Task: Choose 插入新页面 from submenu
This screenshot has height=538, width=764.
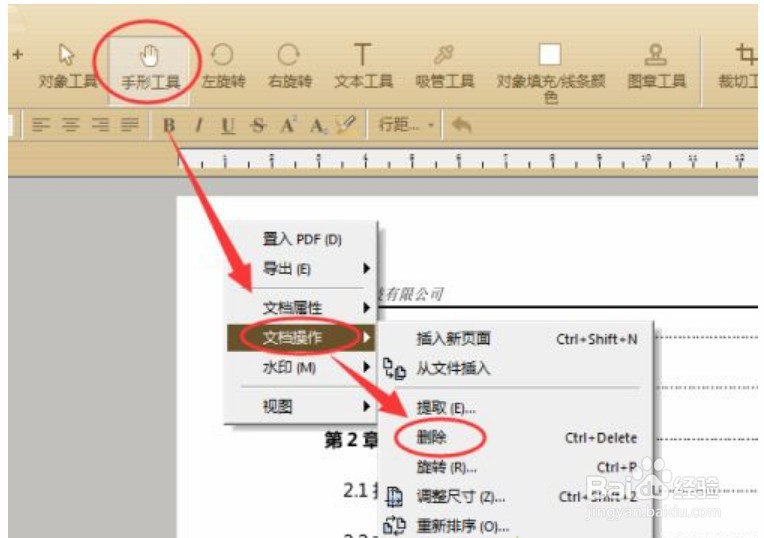Action: point(516,339)
